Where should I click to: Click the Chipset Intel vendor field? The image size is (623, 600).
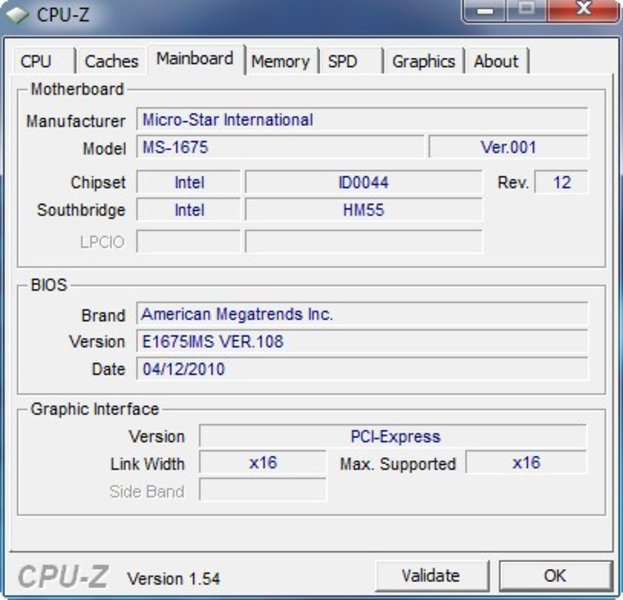(189, 182)
